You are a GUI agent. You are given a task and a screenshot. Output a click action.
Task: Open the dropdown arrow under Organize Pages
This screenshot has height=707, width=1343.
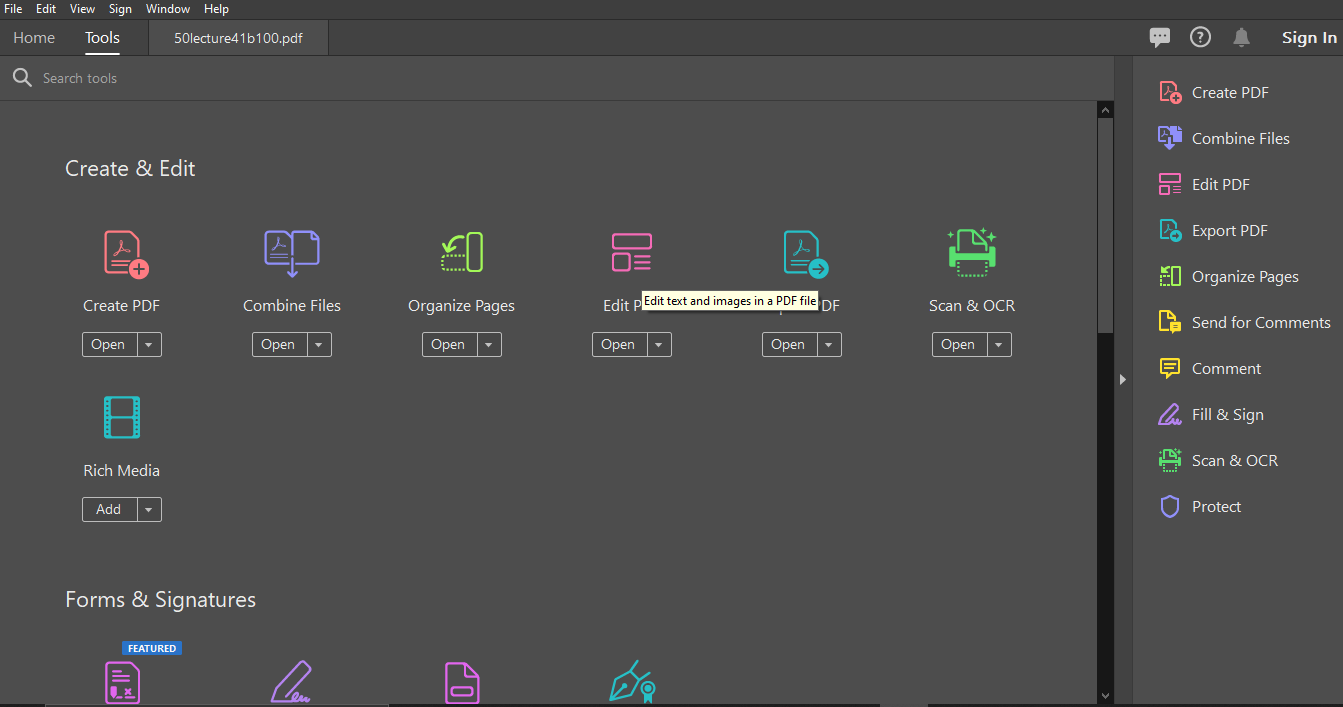click(488, 344)
